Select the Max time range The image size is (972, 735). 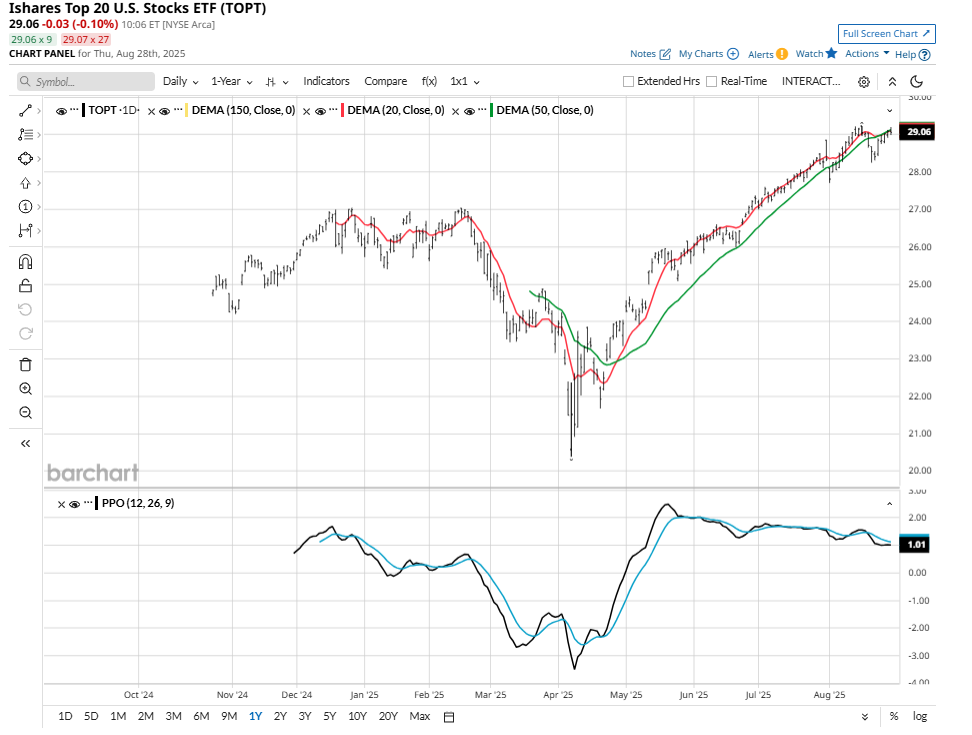(420, 716)
